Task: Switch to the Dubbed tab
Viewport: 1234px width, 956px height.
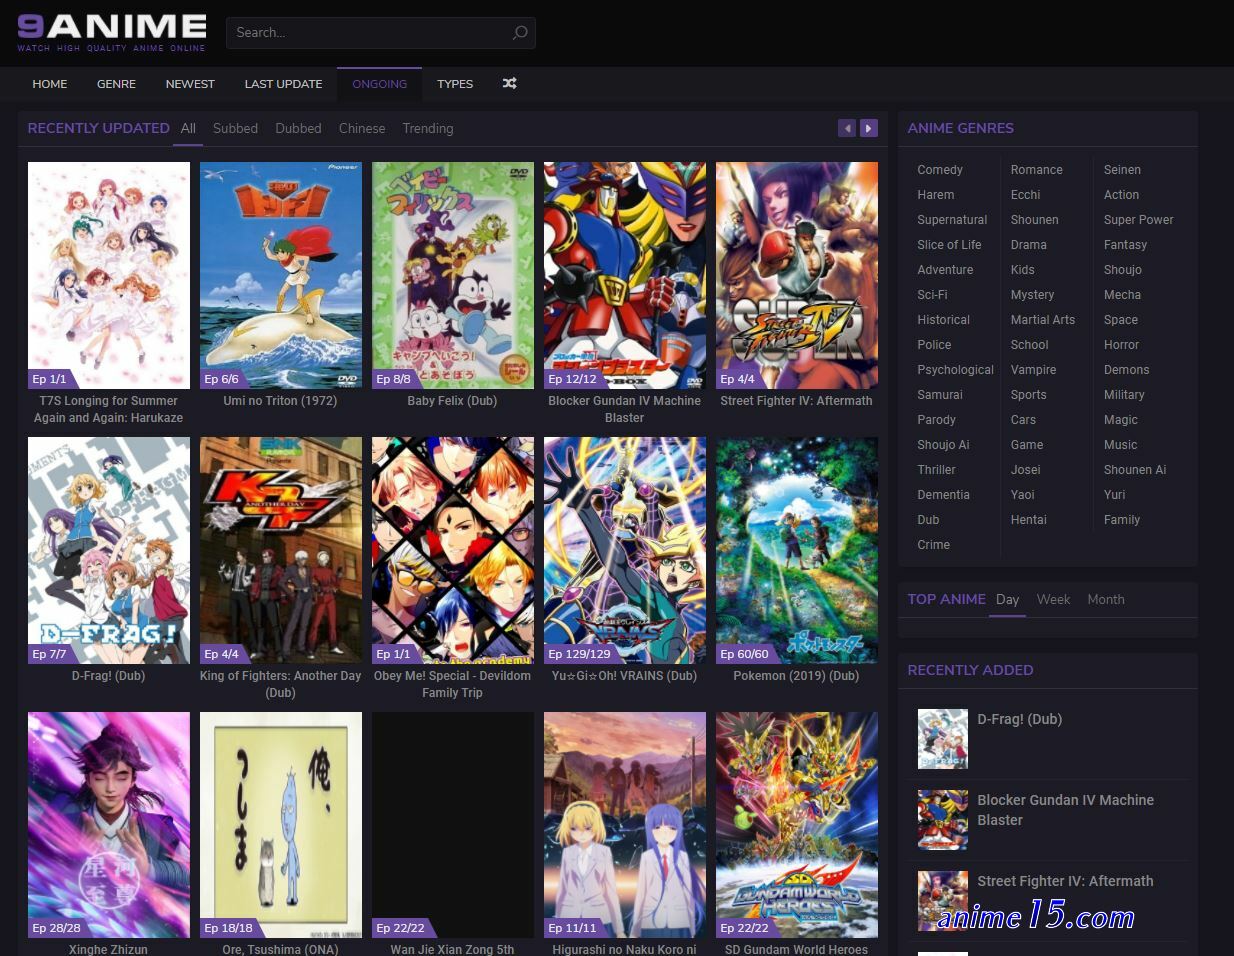Action: coord(298,128)
